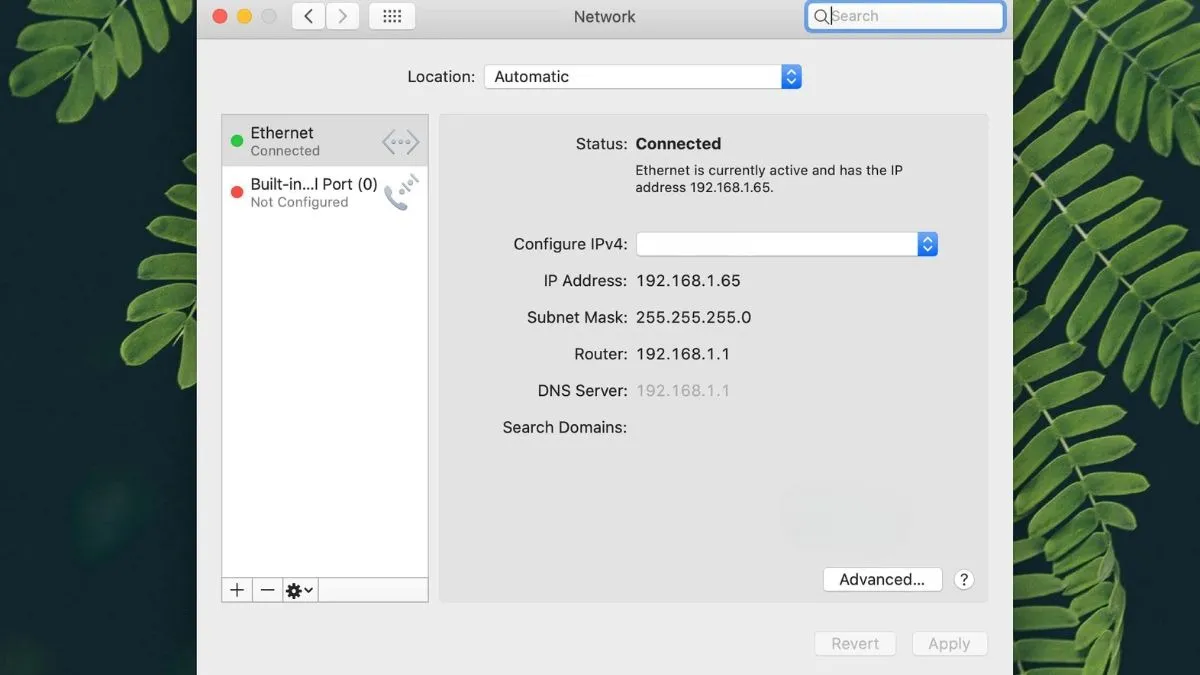Click the question mark help icon
This screenshot has width=1200, height=675.
coord(963,579)
